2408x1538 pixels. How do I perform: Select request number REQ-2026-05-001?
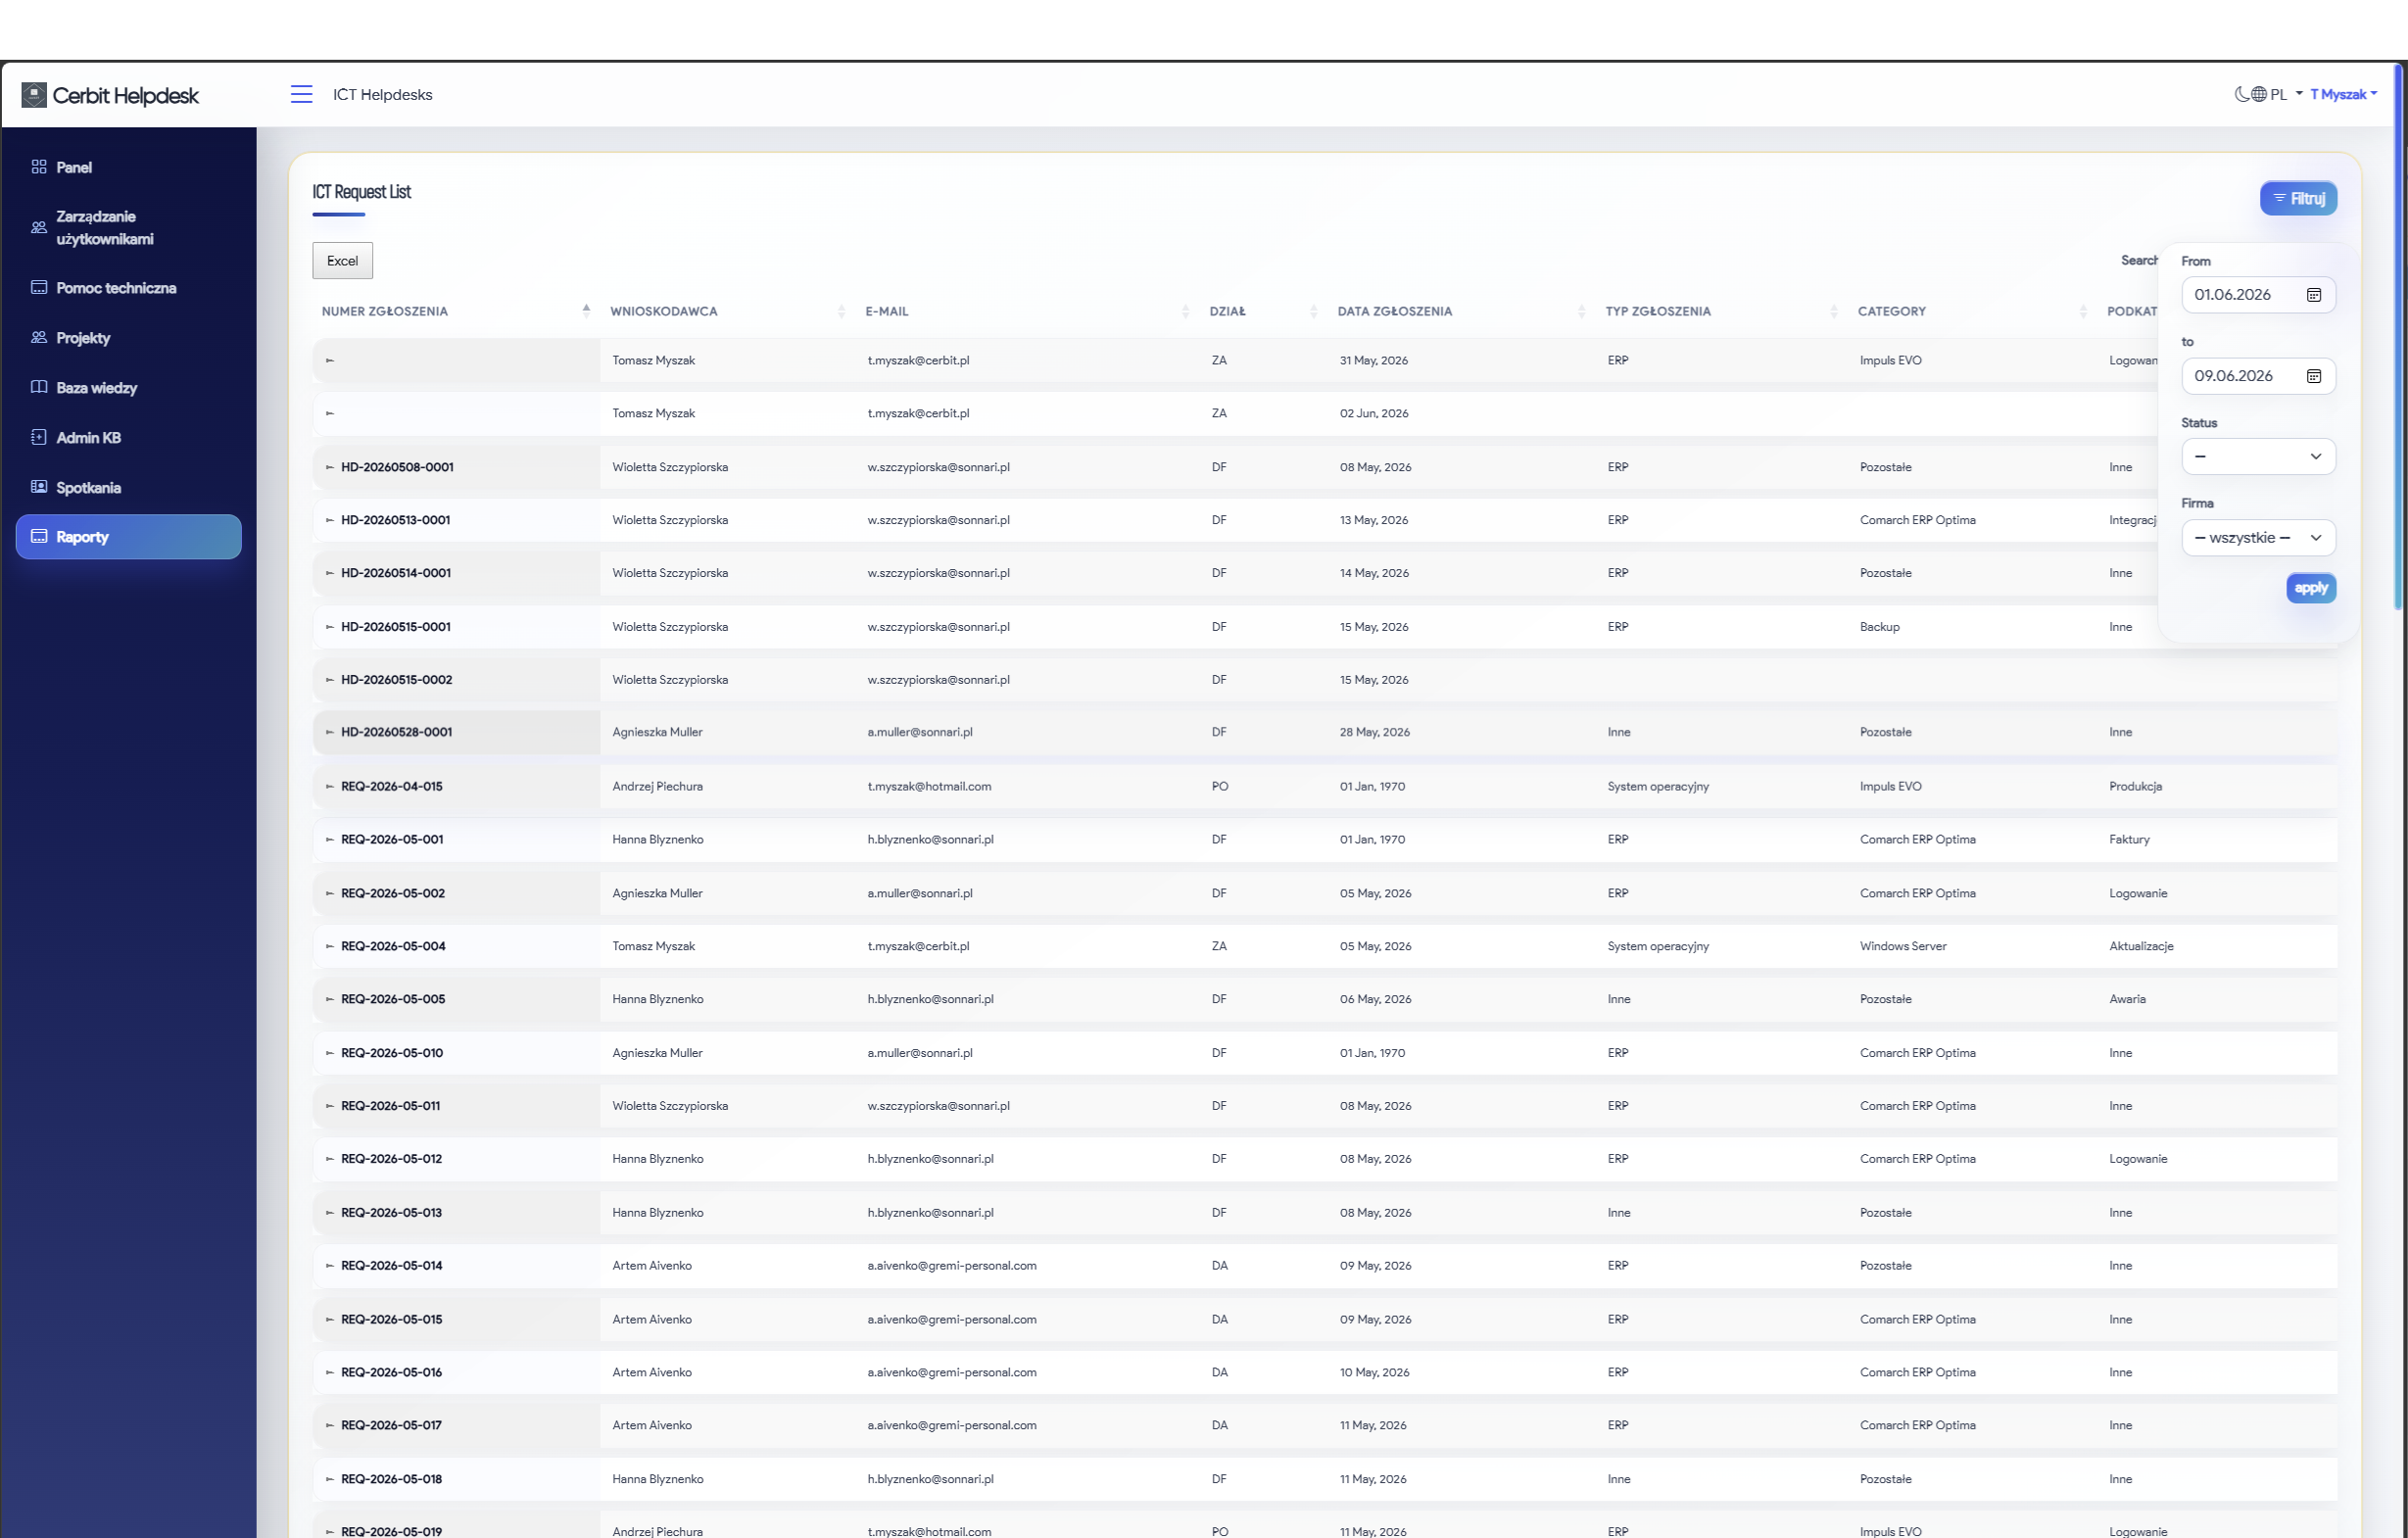pyautogui.click(x=392, y=839)
